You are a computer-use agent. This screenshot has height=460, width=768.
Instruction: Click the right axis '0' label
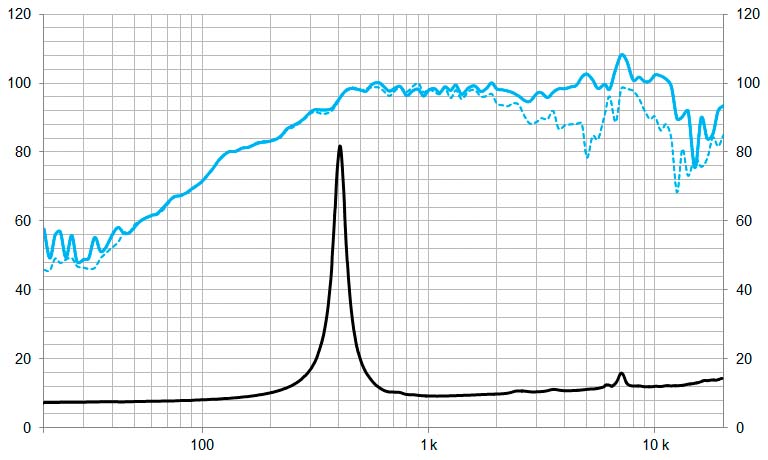click(x=740, y=428)
